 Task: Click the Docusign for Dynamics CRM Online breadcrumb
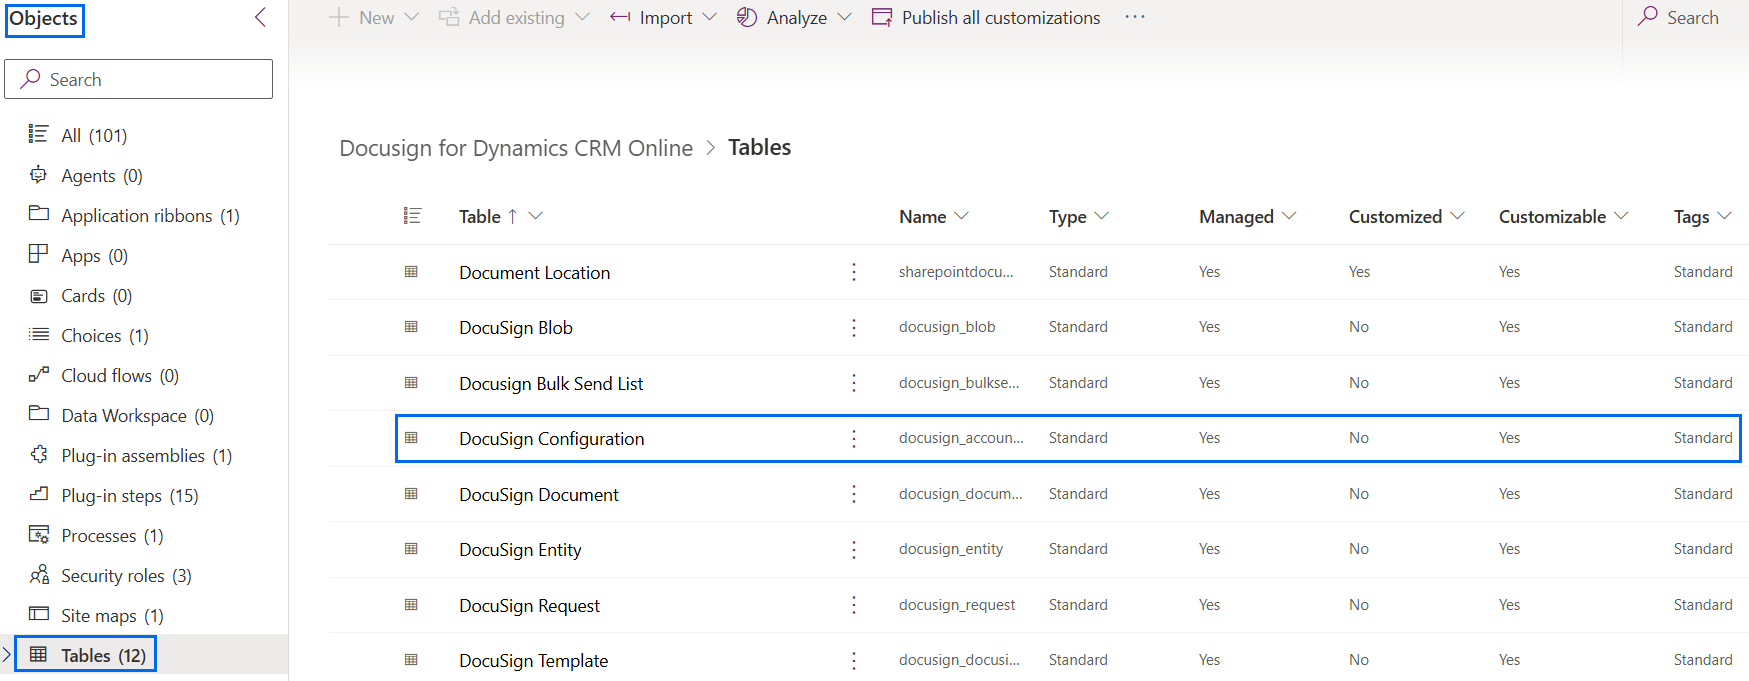[516, 148]
